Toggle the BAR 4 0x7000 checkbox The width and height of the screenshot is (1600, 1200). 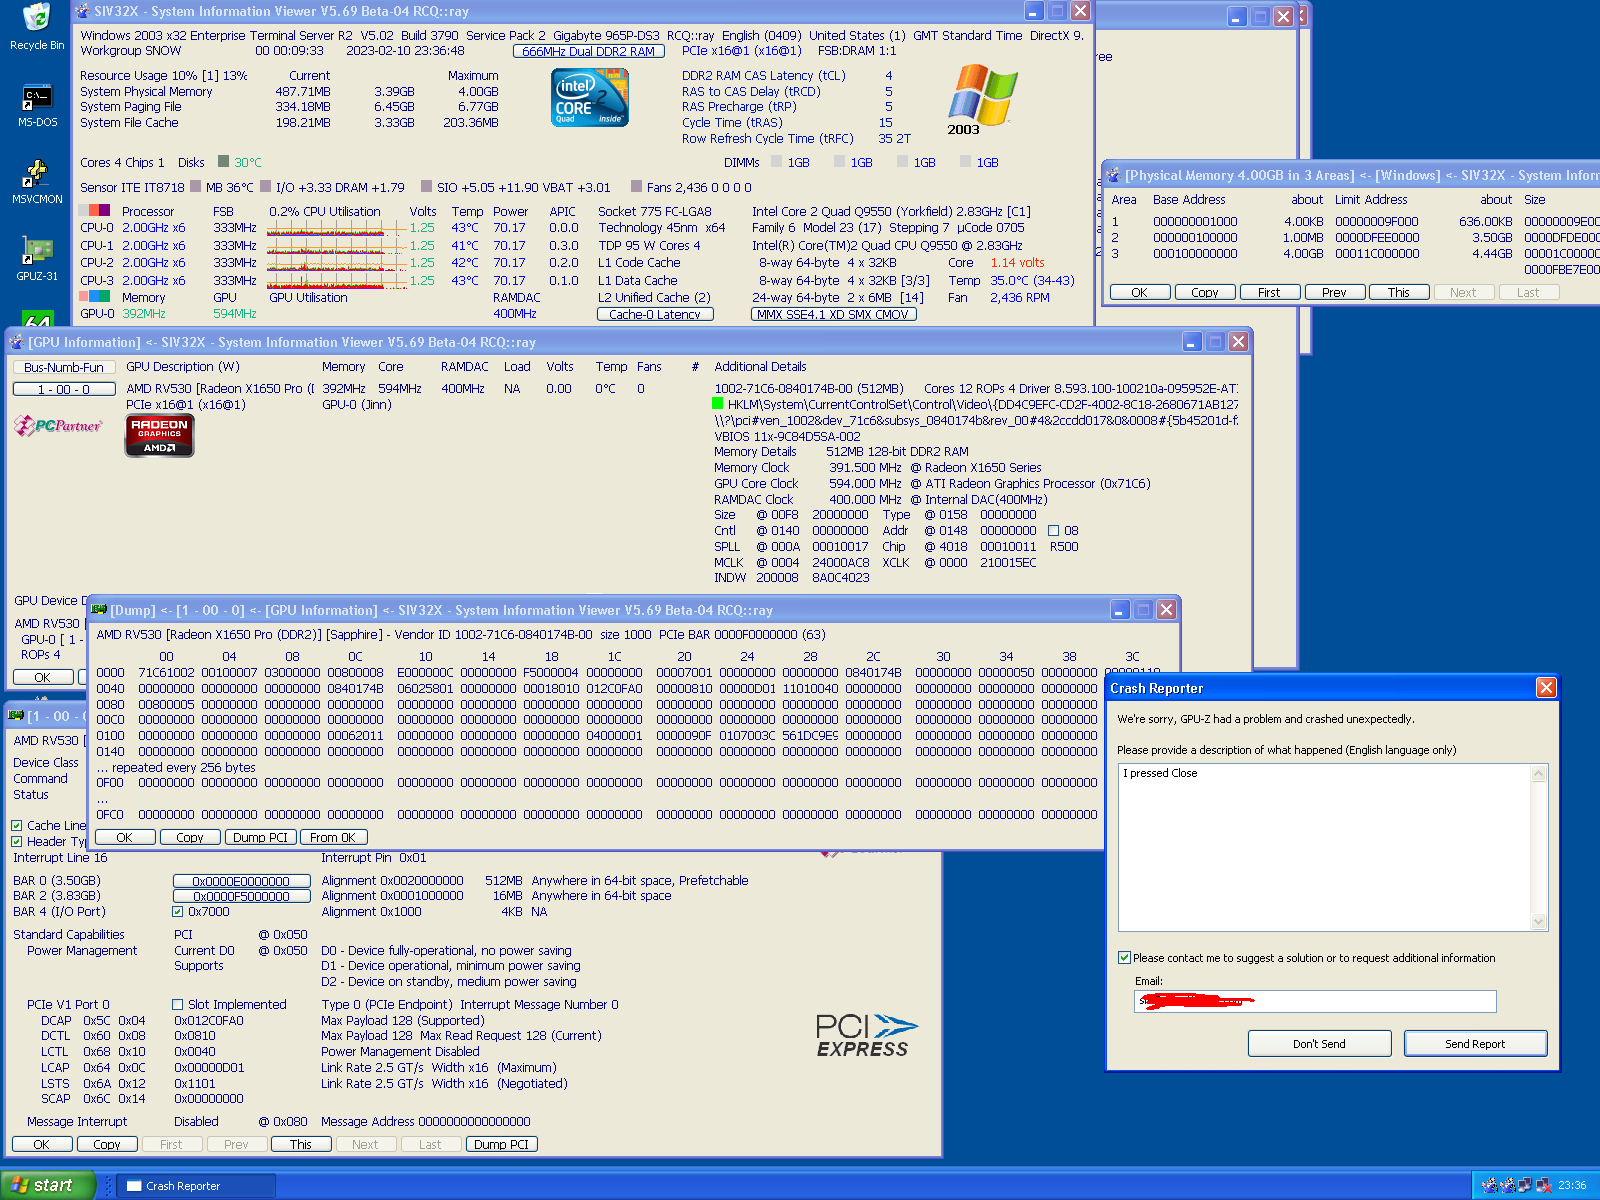(x=178, y=912)
